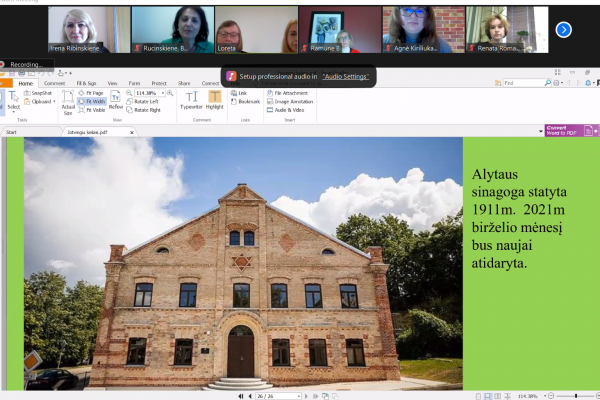Show more participants with the blue arrow

tap(564, 30)
